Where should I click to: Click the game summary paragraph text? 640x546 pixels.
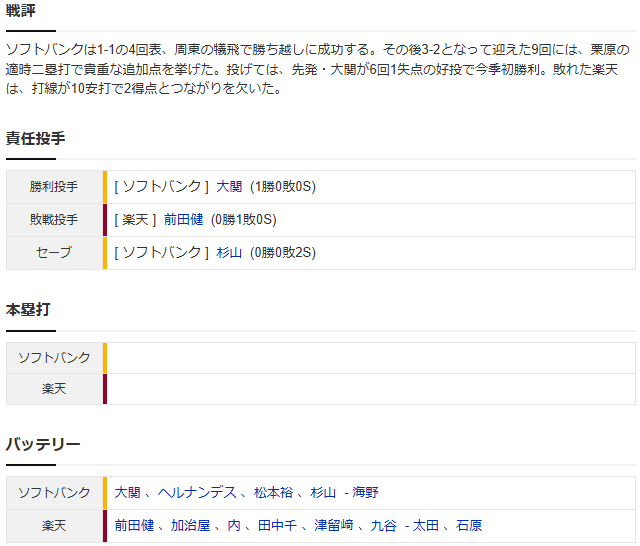click(318, 69)
